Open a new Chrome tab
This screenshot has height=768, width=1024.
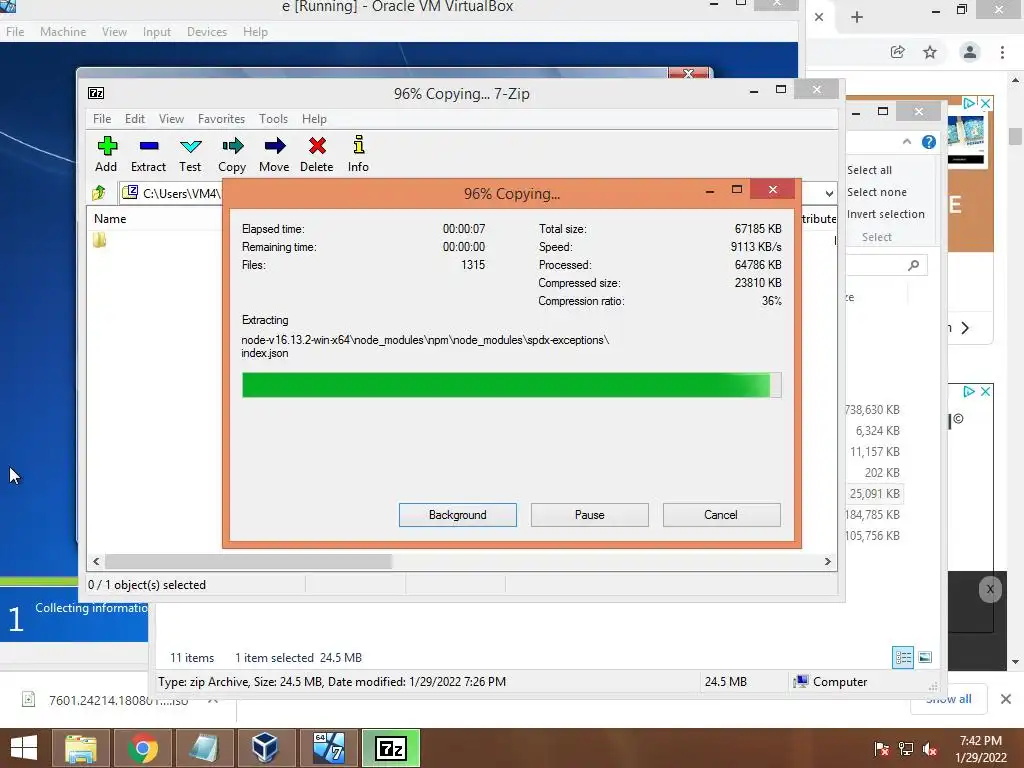pos(857,17)
